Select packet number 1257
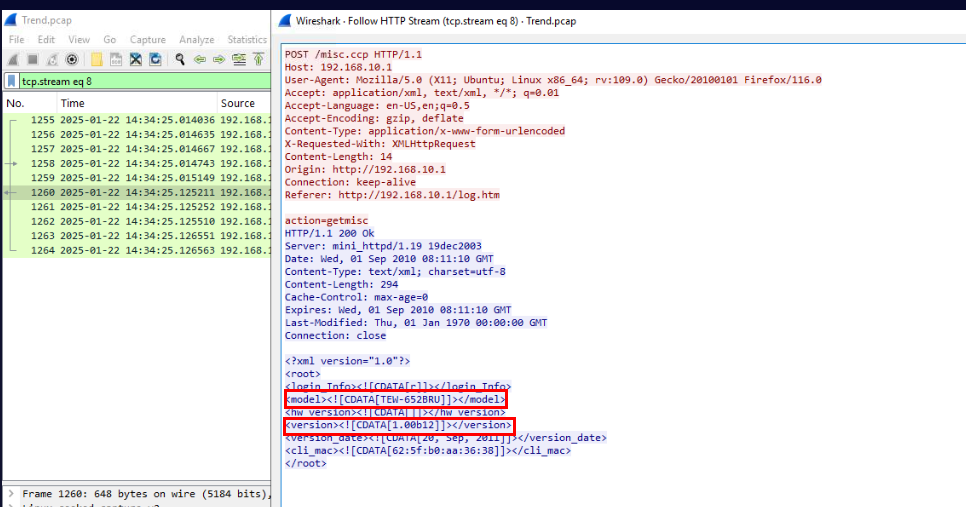The width and height of the screenshot is (966, 507). coord(137,149)
